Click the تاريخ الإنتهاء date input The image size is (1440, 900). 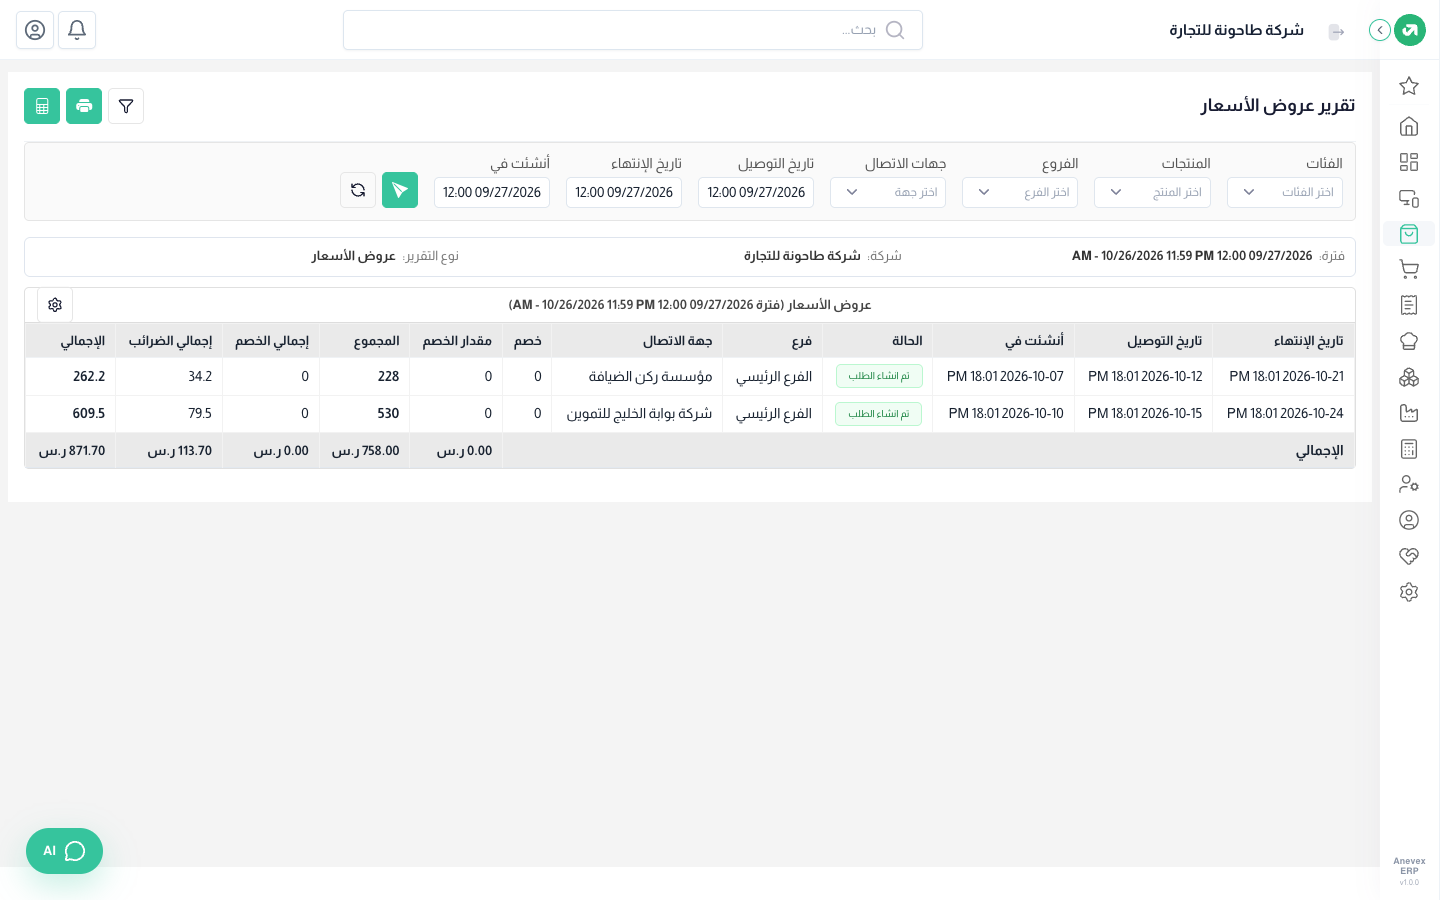point(624,192)
